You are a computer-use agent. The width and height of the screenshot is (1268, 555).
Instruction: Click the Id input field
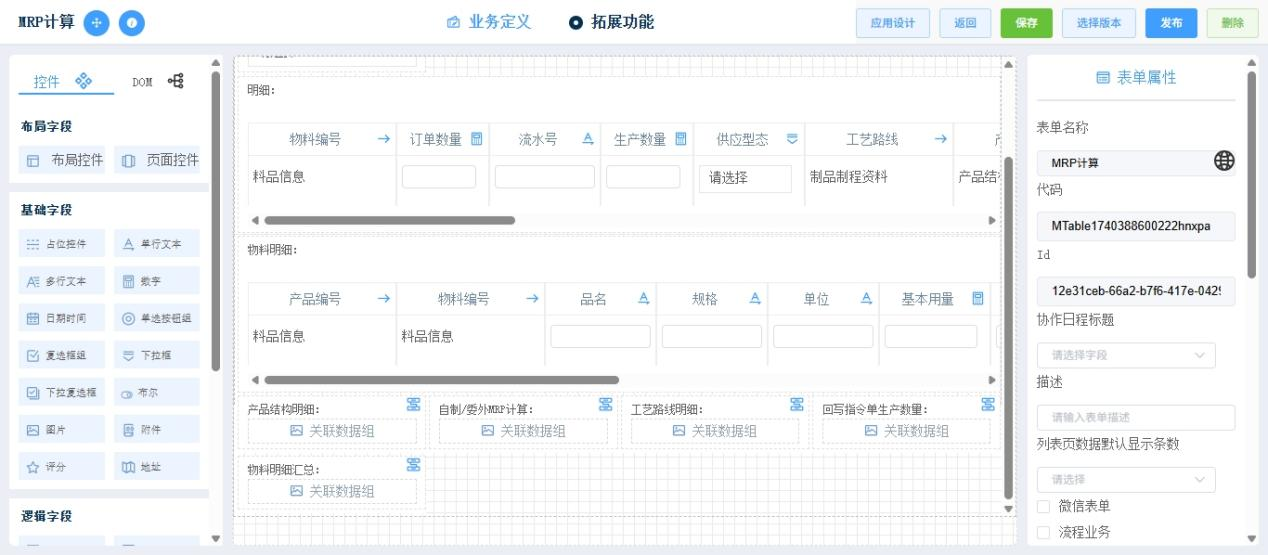(x=1136, y=291)
